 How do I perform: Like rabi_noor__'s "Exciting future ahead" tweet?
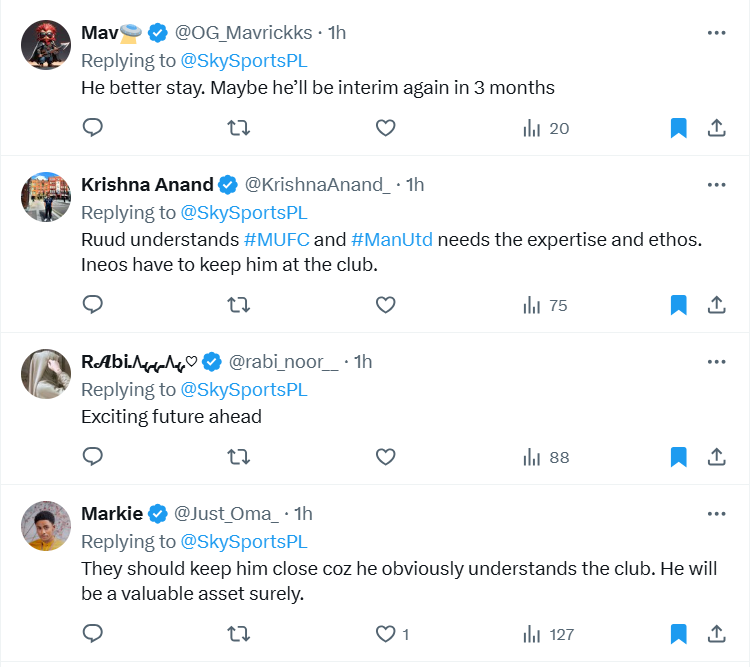pyautogui.click(x=386, y=457)
